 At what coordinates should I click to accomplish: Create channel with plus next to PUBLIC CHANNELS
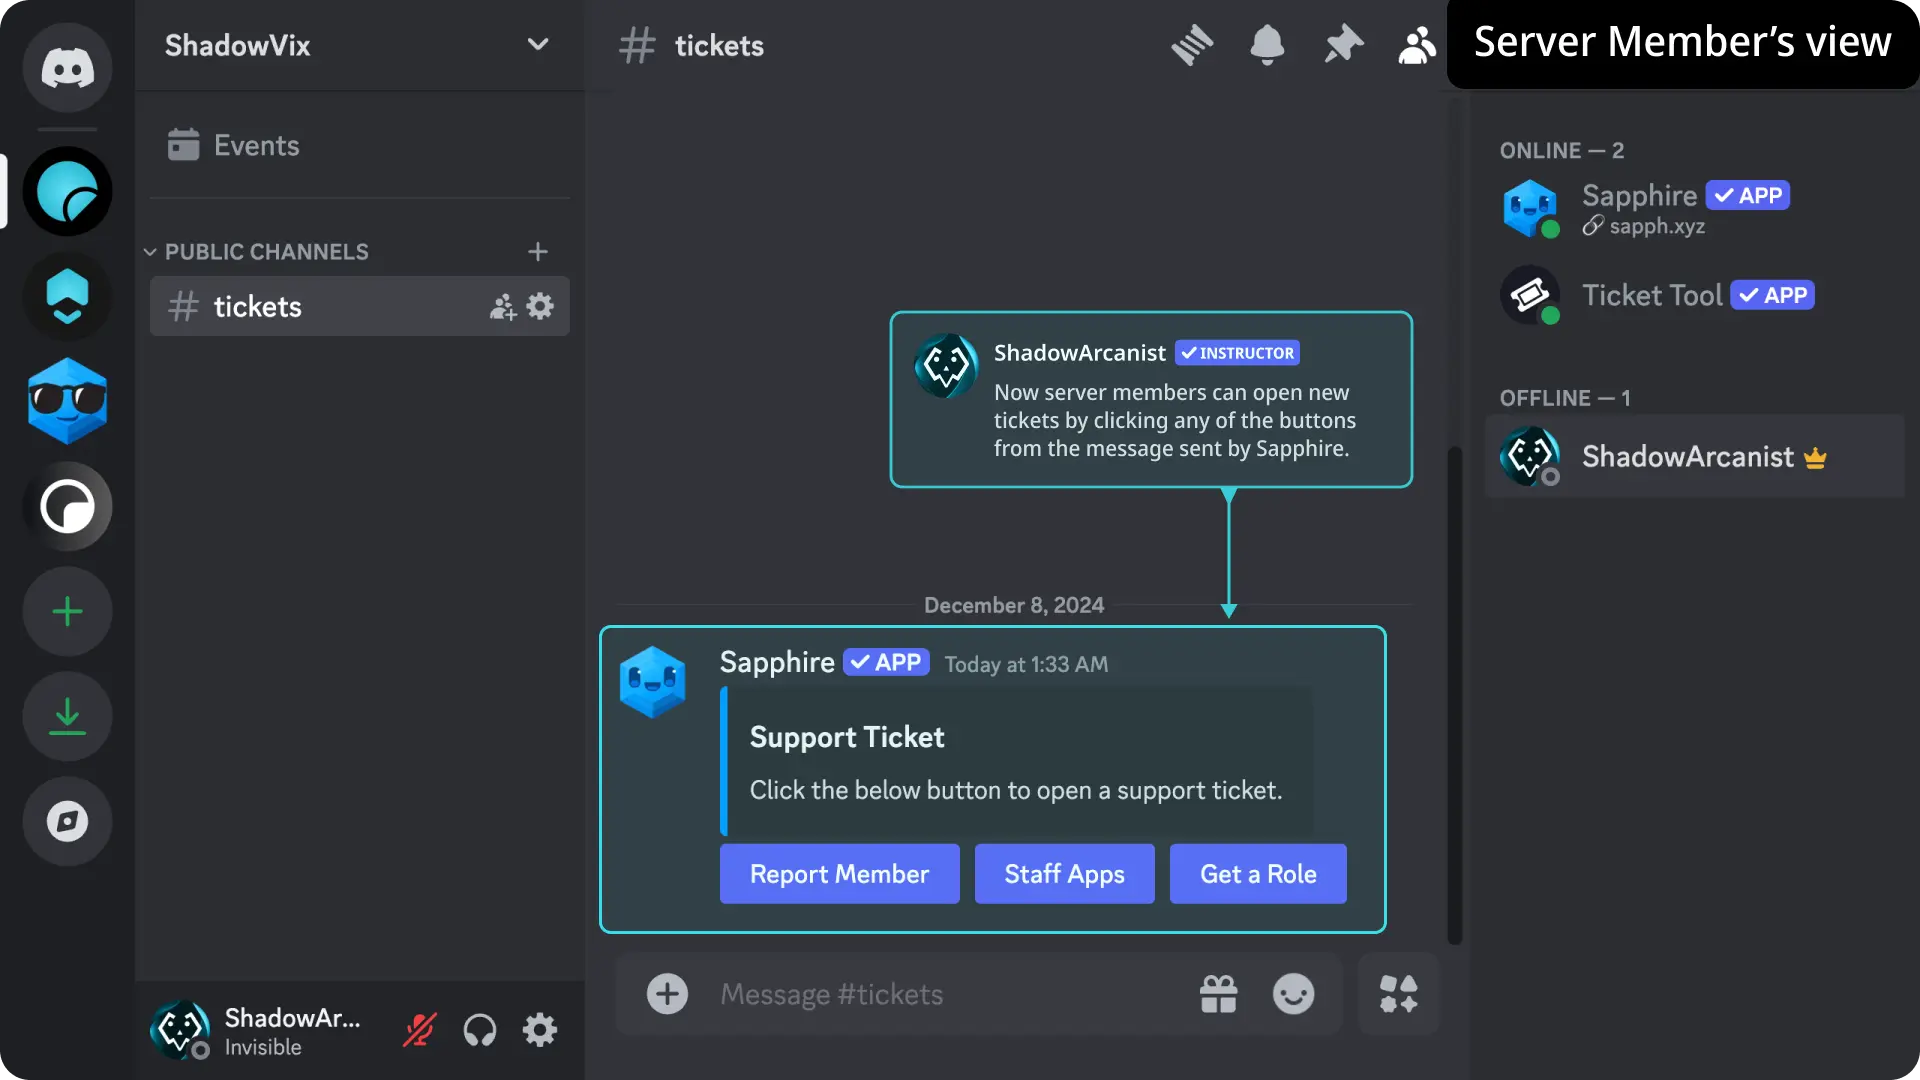pyautogui.click(x=538, y=252)
